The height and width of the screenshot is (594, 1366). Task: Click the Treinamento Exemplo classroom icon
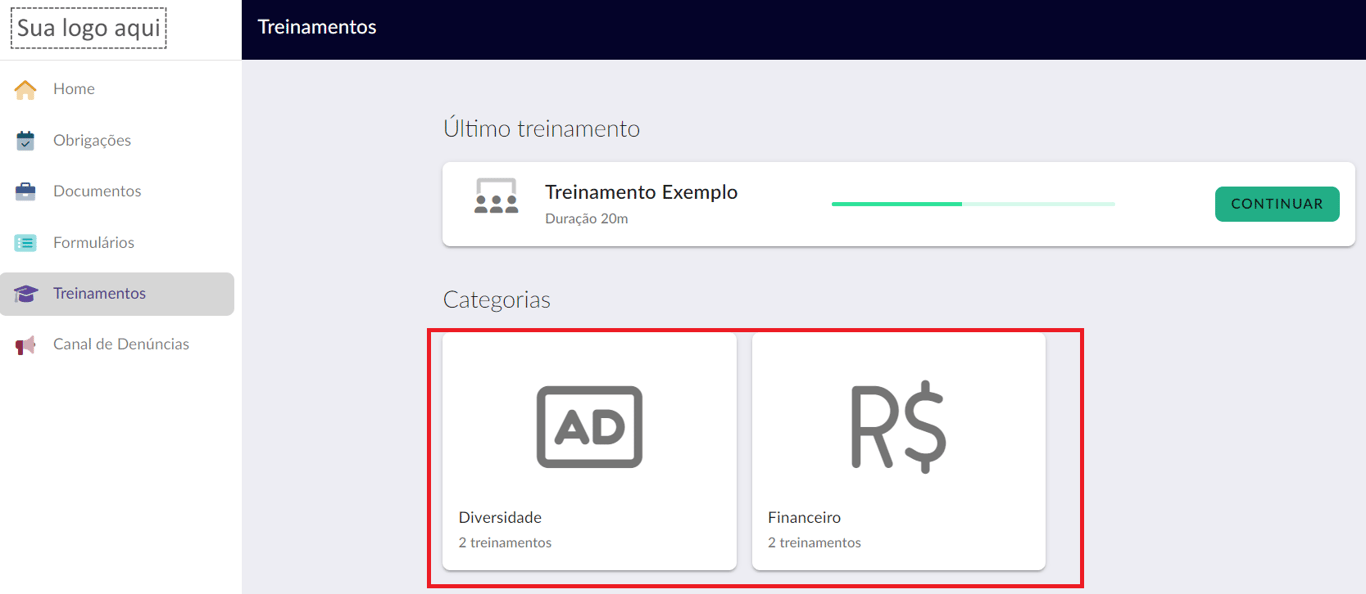[x=496, y=197]
